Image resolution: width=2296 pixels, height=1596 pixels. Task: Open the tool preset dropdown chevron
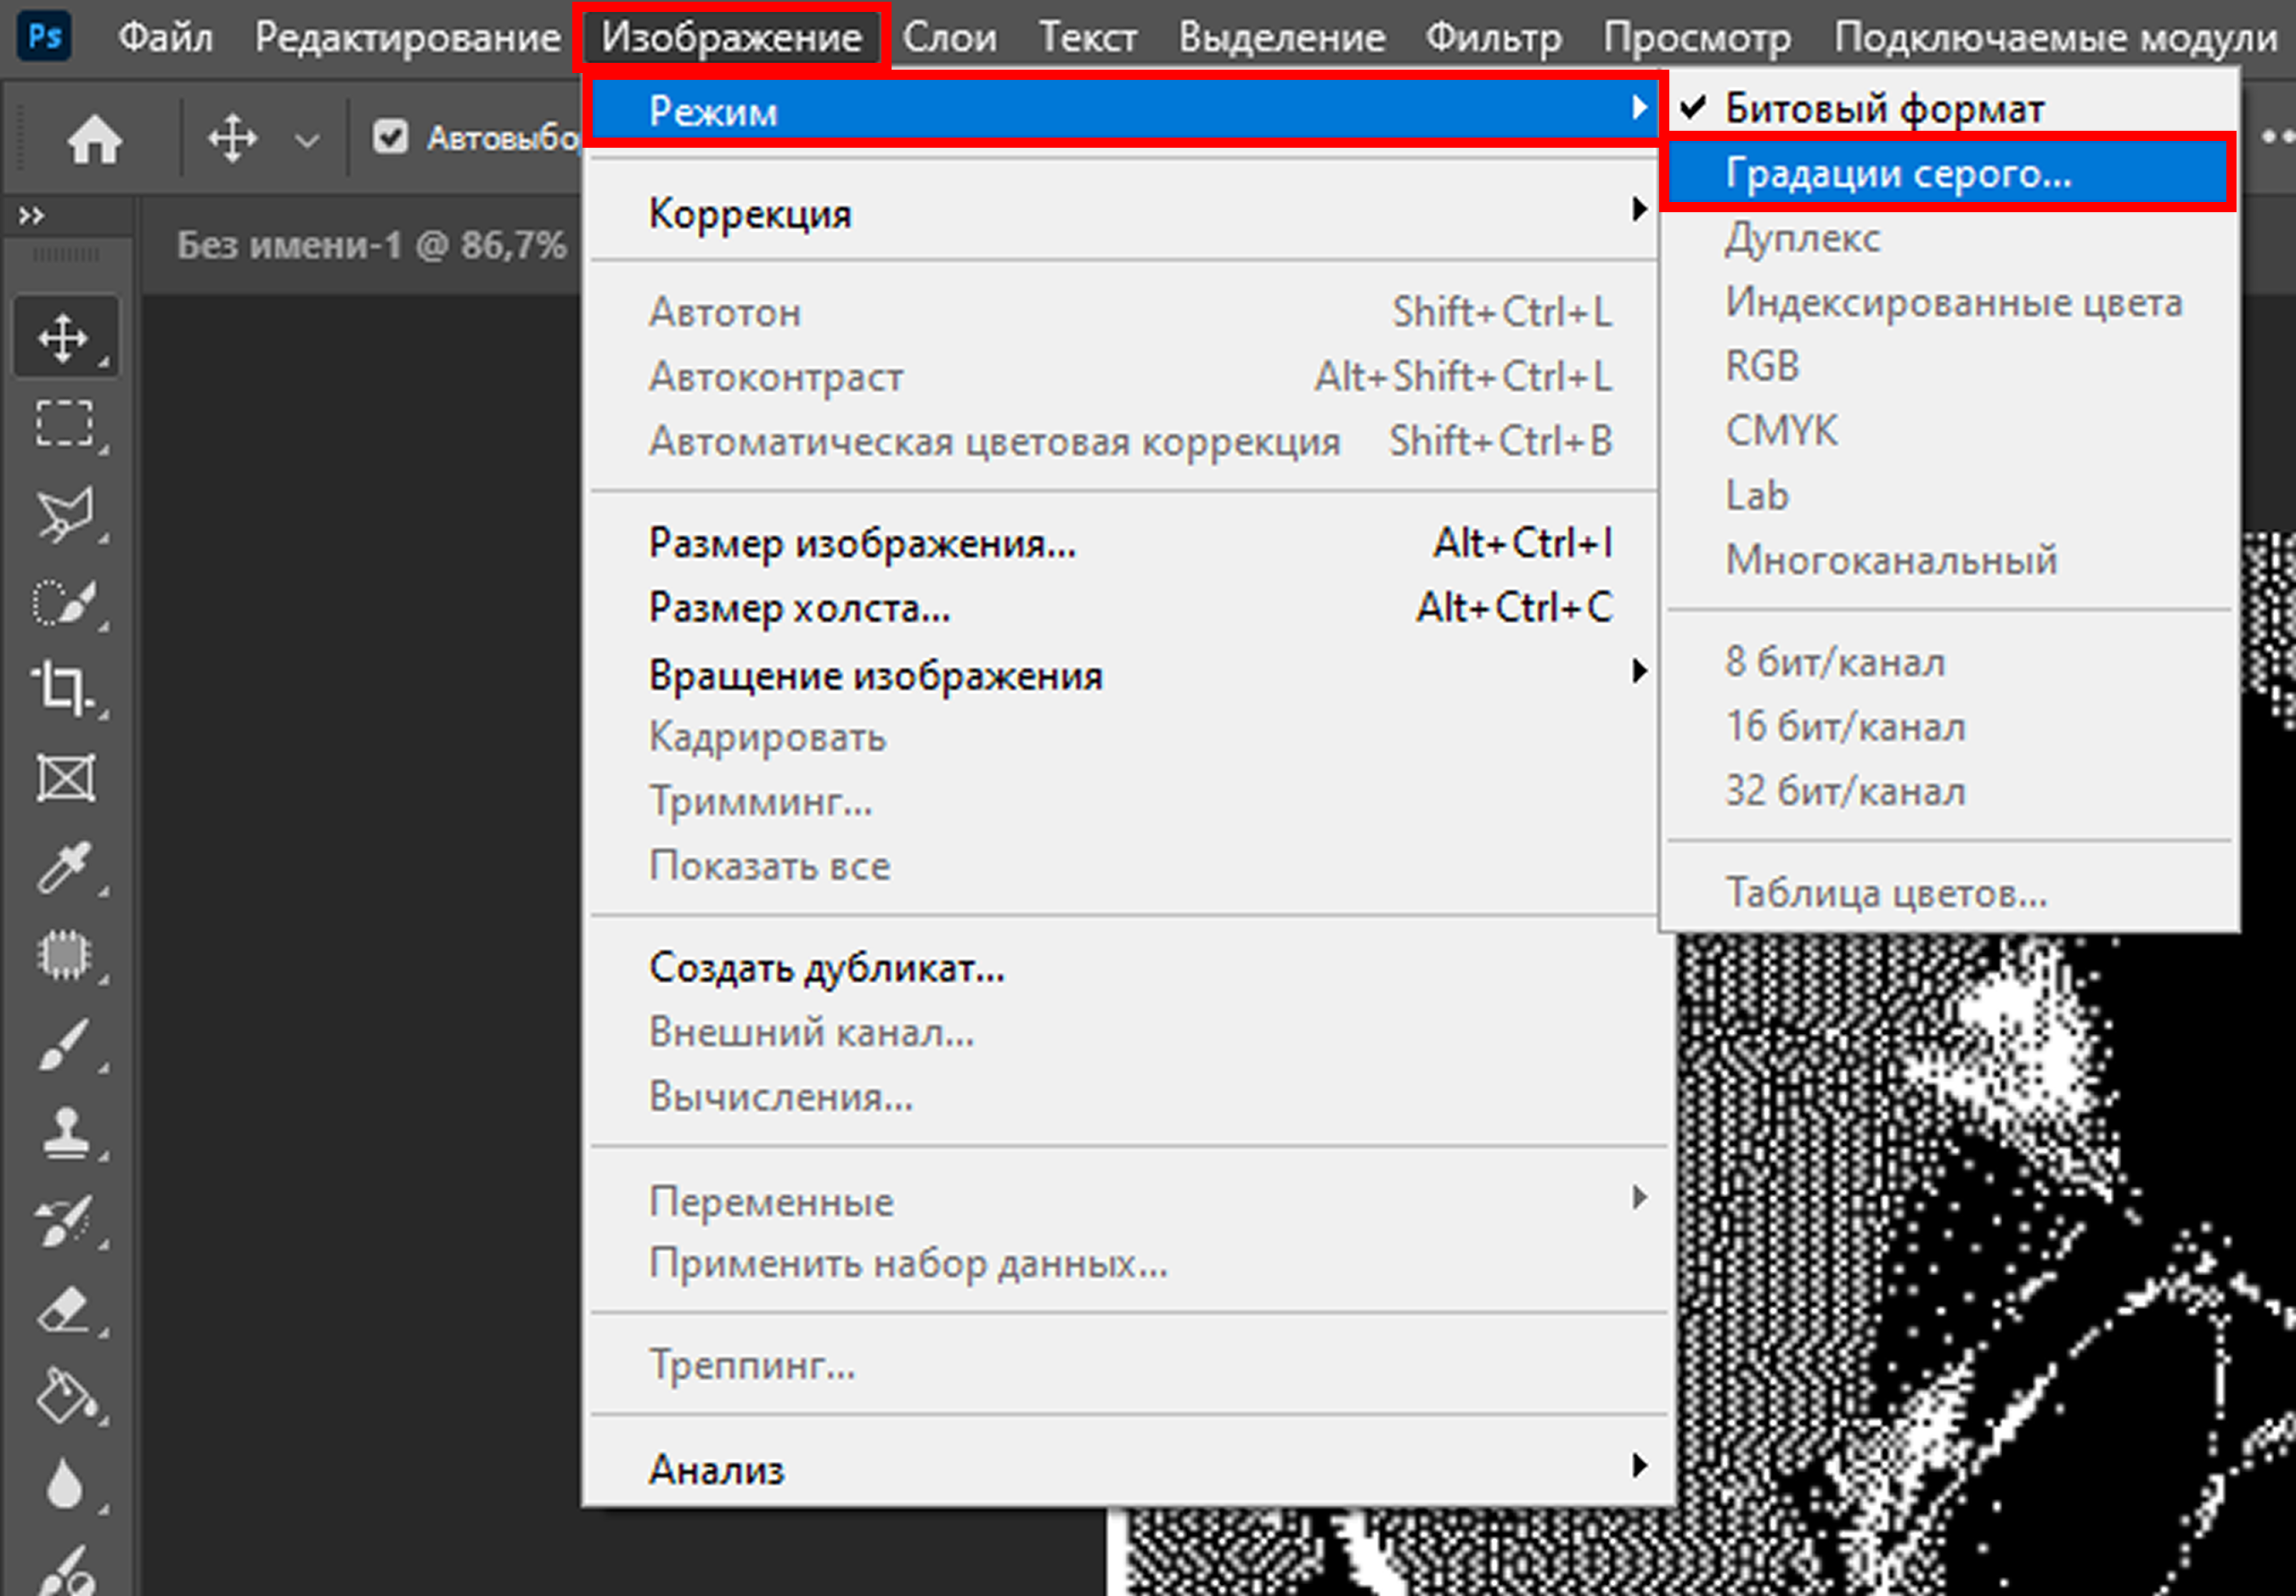[308, 140]
